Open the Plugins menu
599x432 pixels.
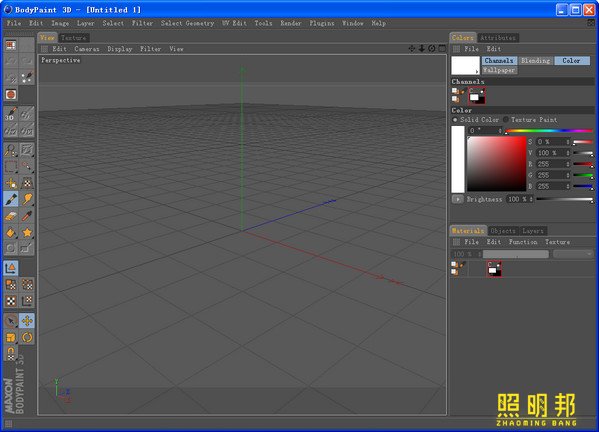click(322, 23)
